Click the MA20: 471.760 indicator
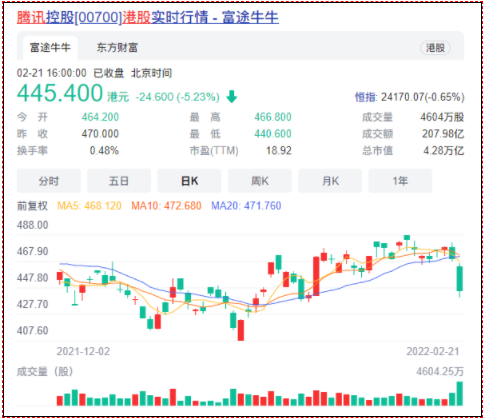Image resolution: width=485 pixels, height=420 pixels. (x=246, y=206)
